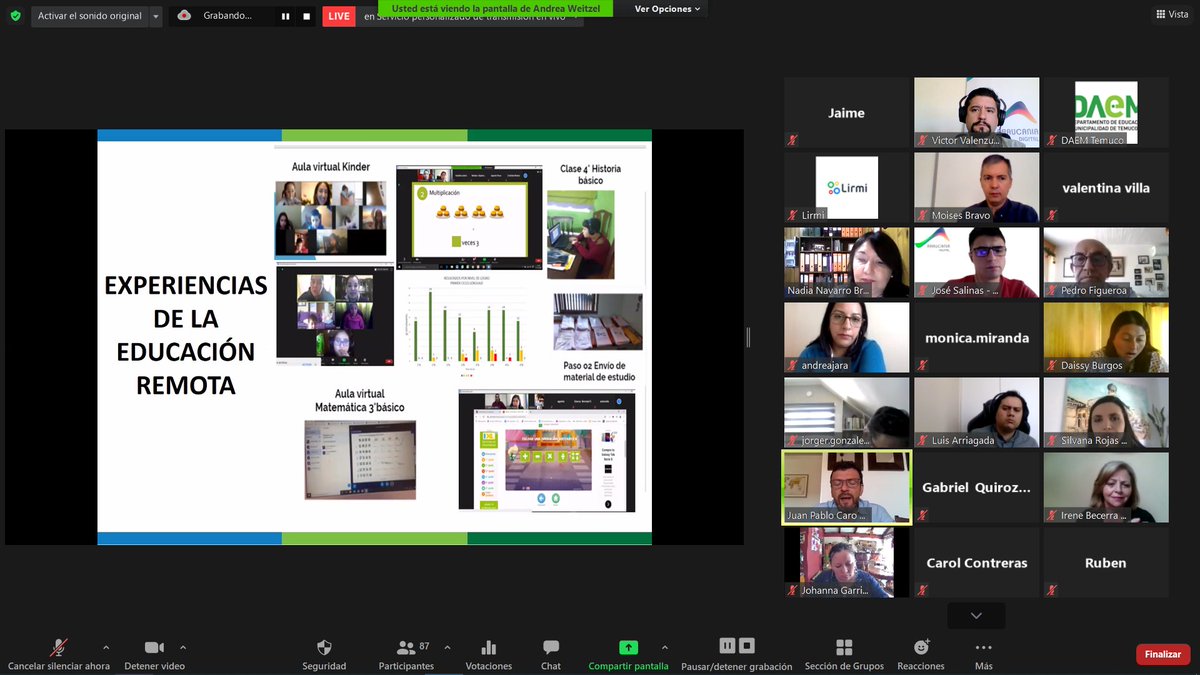
Task: Click the green bar chart in shared slide
Action: [468, 325]
